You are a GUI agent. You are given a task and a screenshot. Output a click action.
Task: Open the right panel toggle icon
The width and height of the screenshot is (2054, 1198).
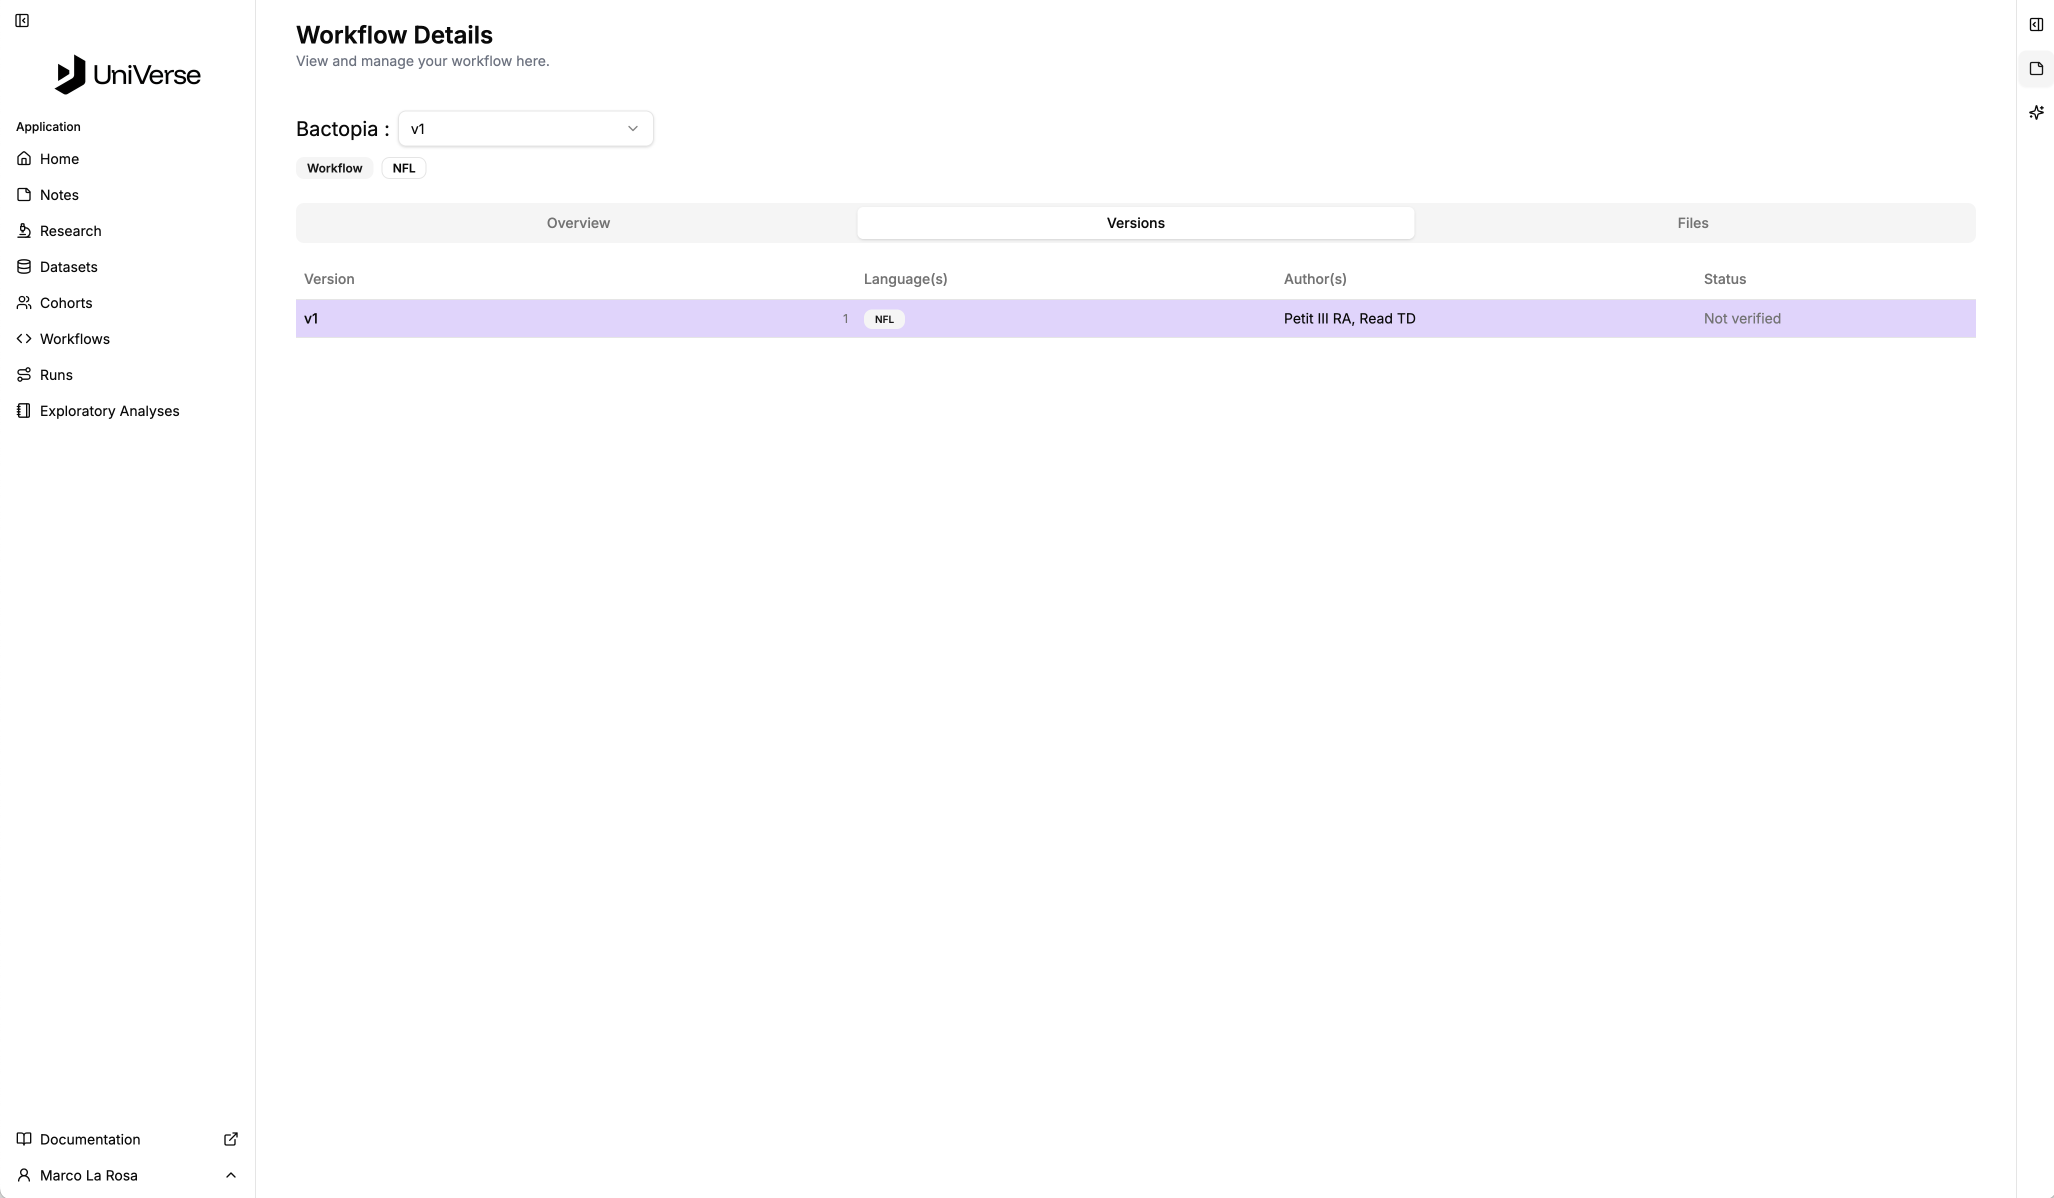point(2036,25)
